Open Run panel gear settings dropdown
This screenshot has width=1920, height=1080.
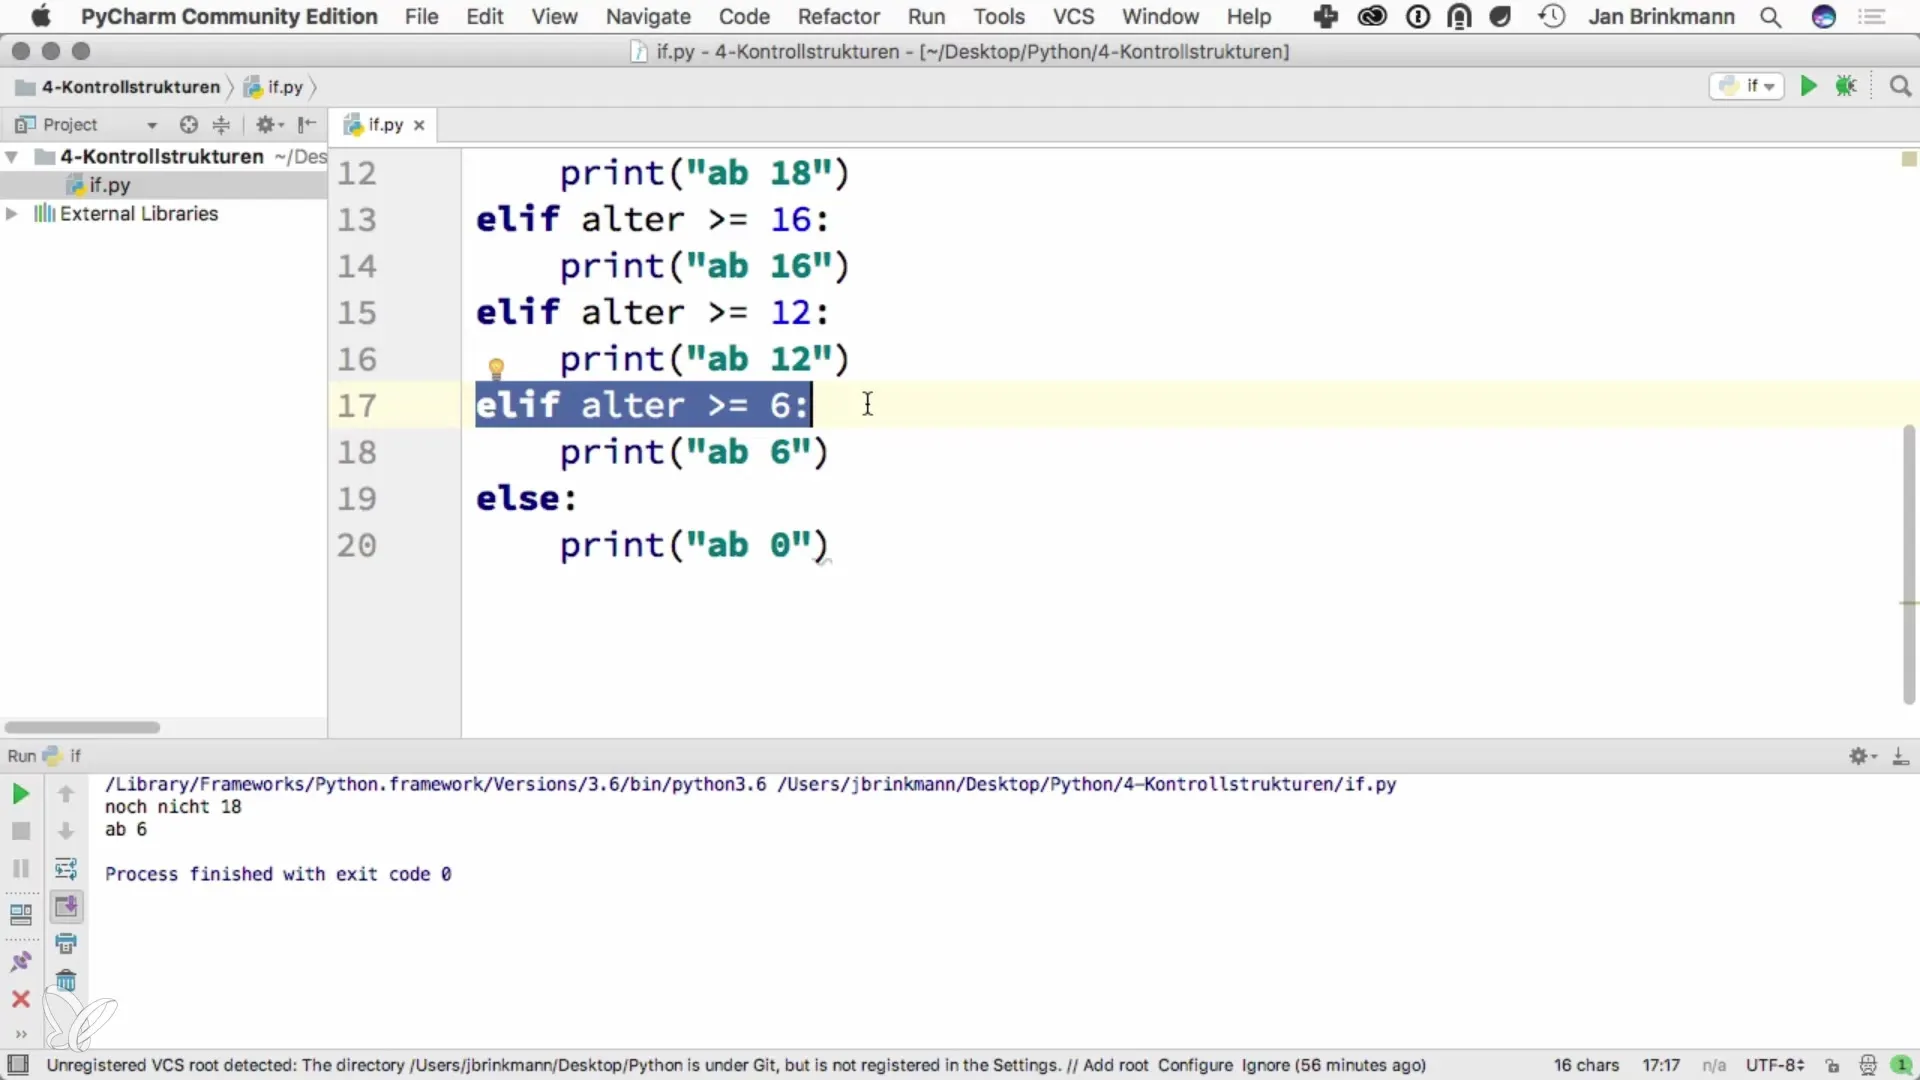(x=1863, y=756)
